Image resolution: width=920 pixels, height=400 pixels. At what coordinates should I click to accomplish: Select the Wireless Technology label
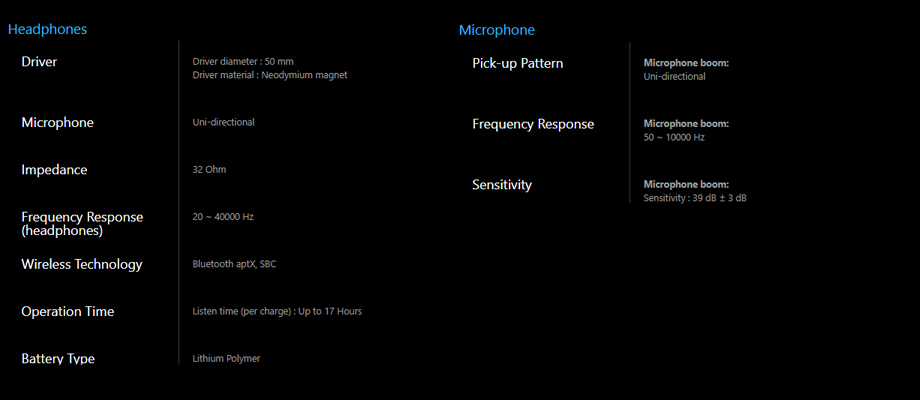pyautogui.click(x=82, y=265)
